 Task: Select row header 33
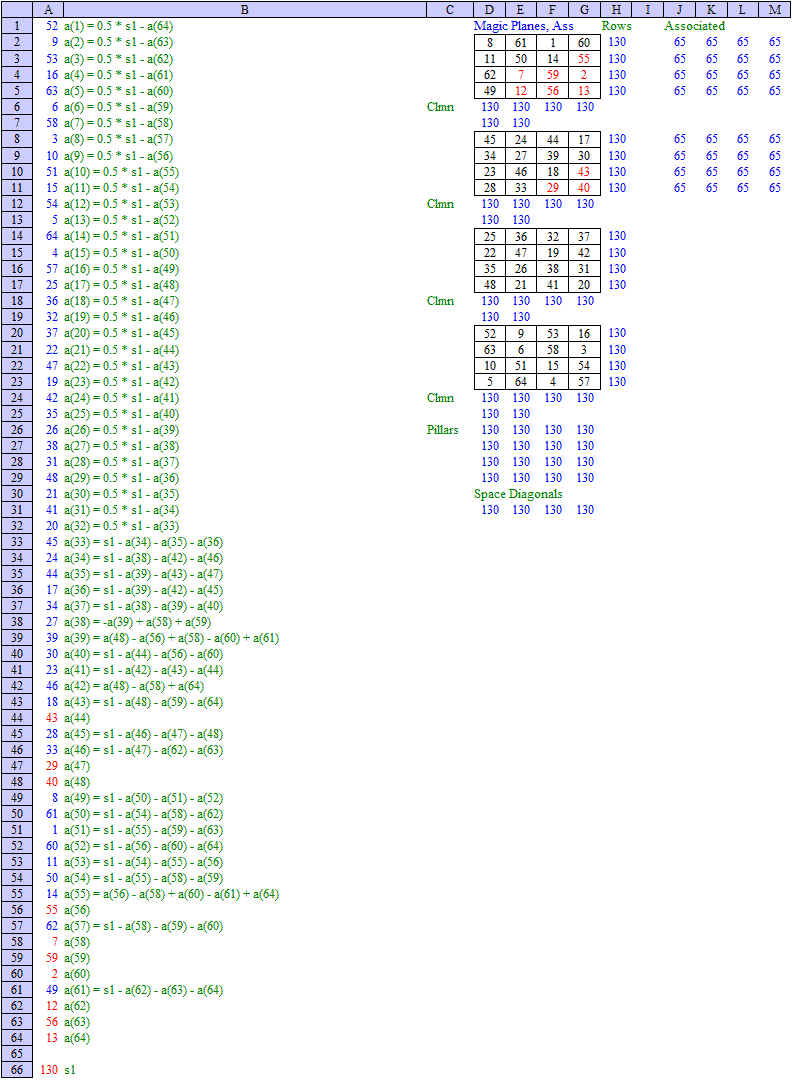(17, 542)
